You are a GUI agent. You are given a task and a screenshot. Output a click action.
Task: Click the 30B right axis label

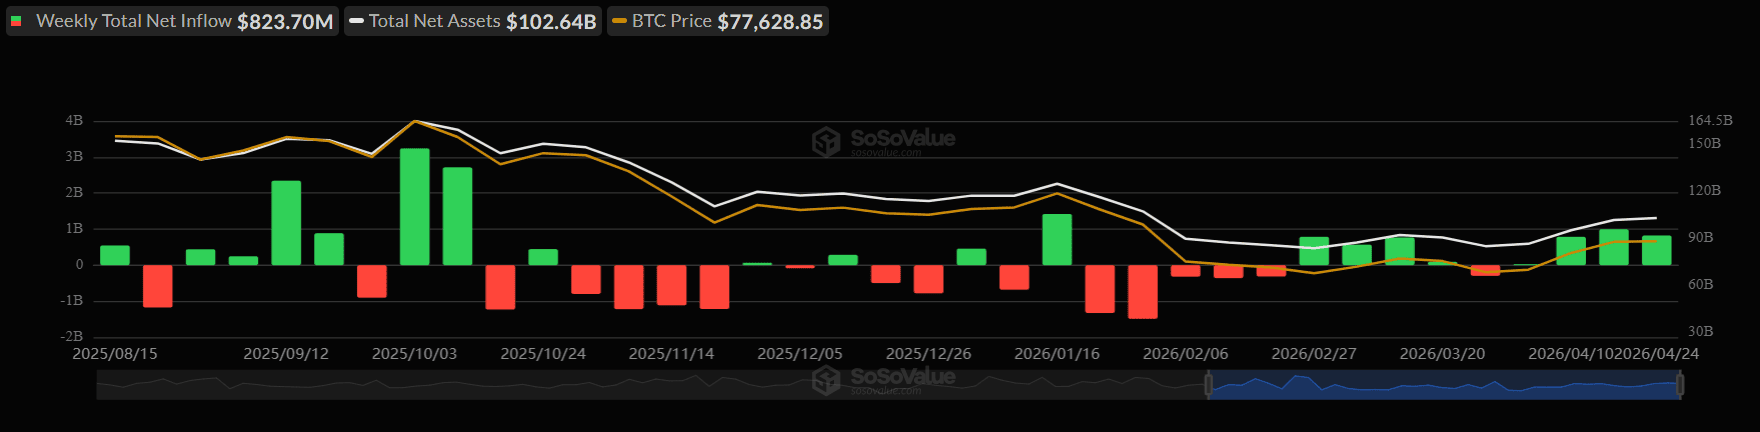point(1701,331)
